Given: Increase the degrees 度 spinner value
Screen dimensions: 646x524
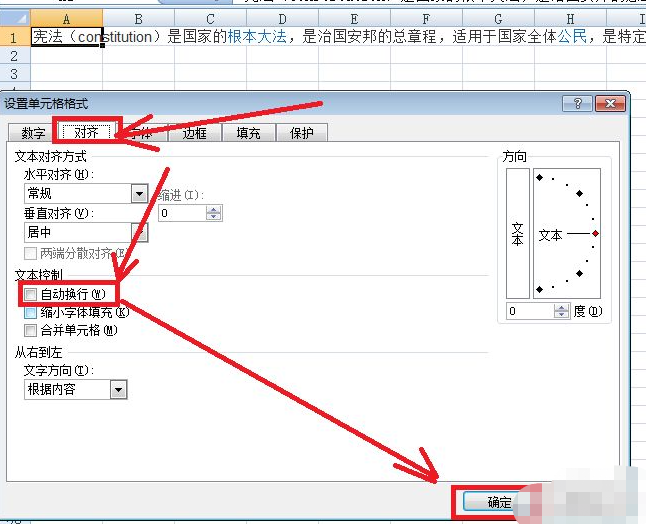Looking at the screenshot, I should 561,307.
